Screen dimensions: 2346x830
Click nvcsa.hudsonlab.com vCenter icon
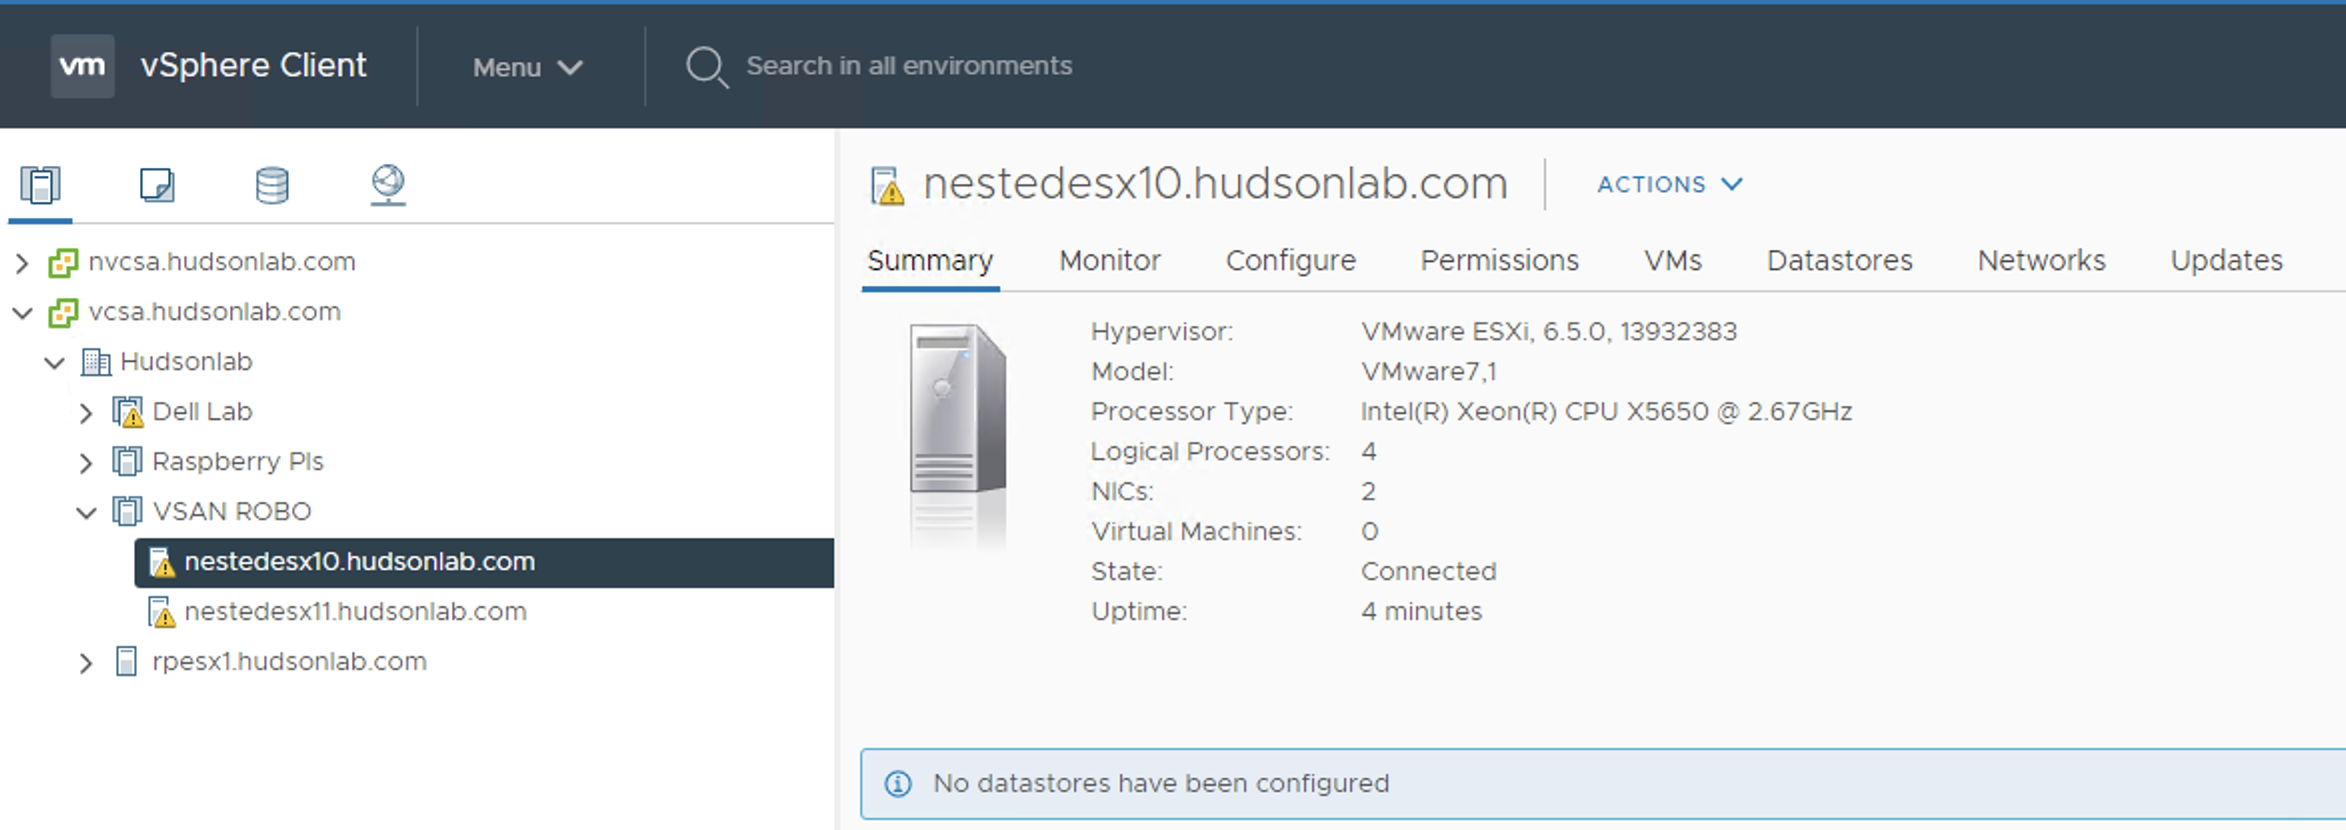63,262
